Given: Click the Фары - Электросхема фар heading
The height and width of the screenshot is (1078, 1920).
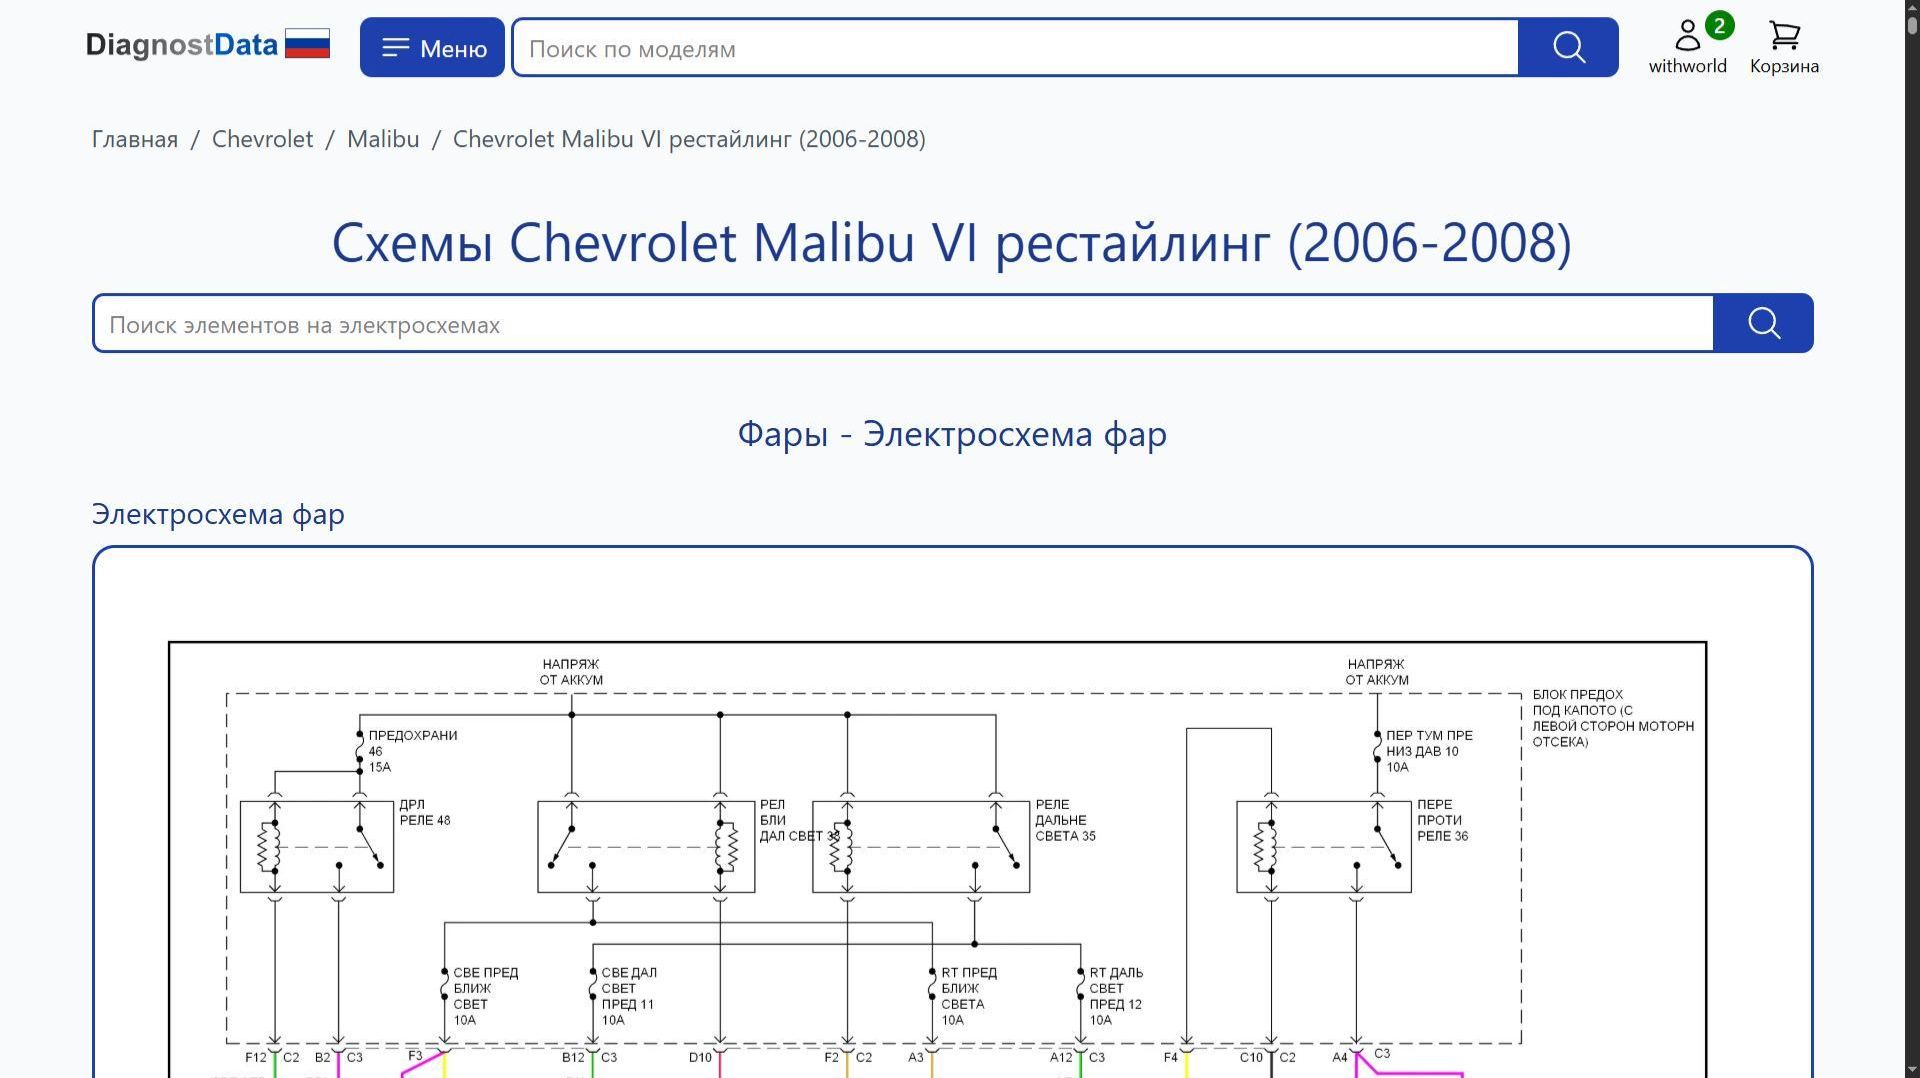Looking at the screenshot, I should [x=952, y=434].
